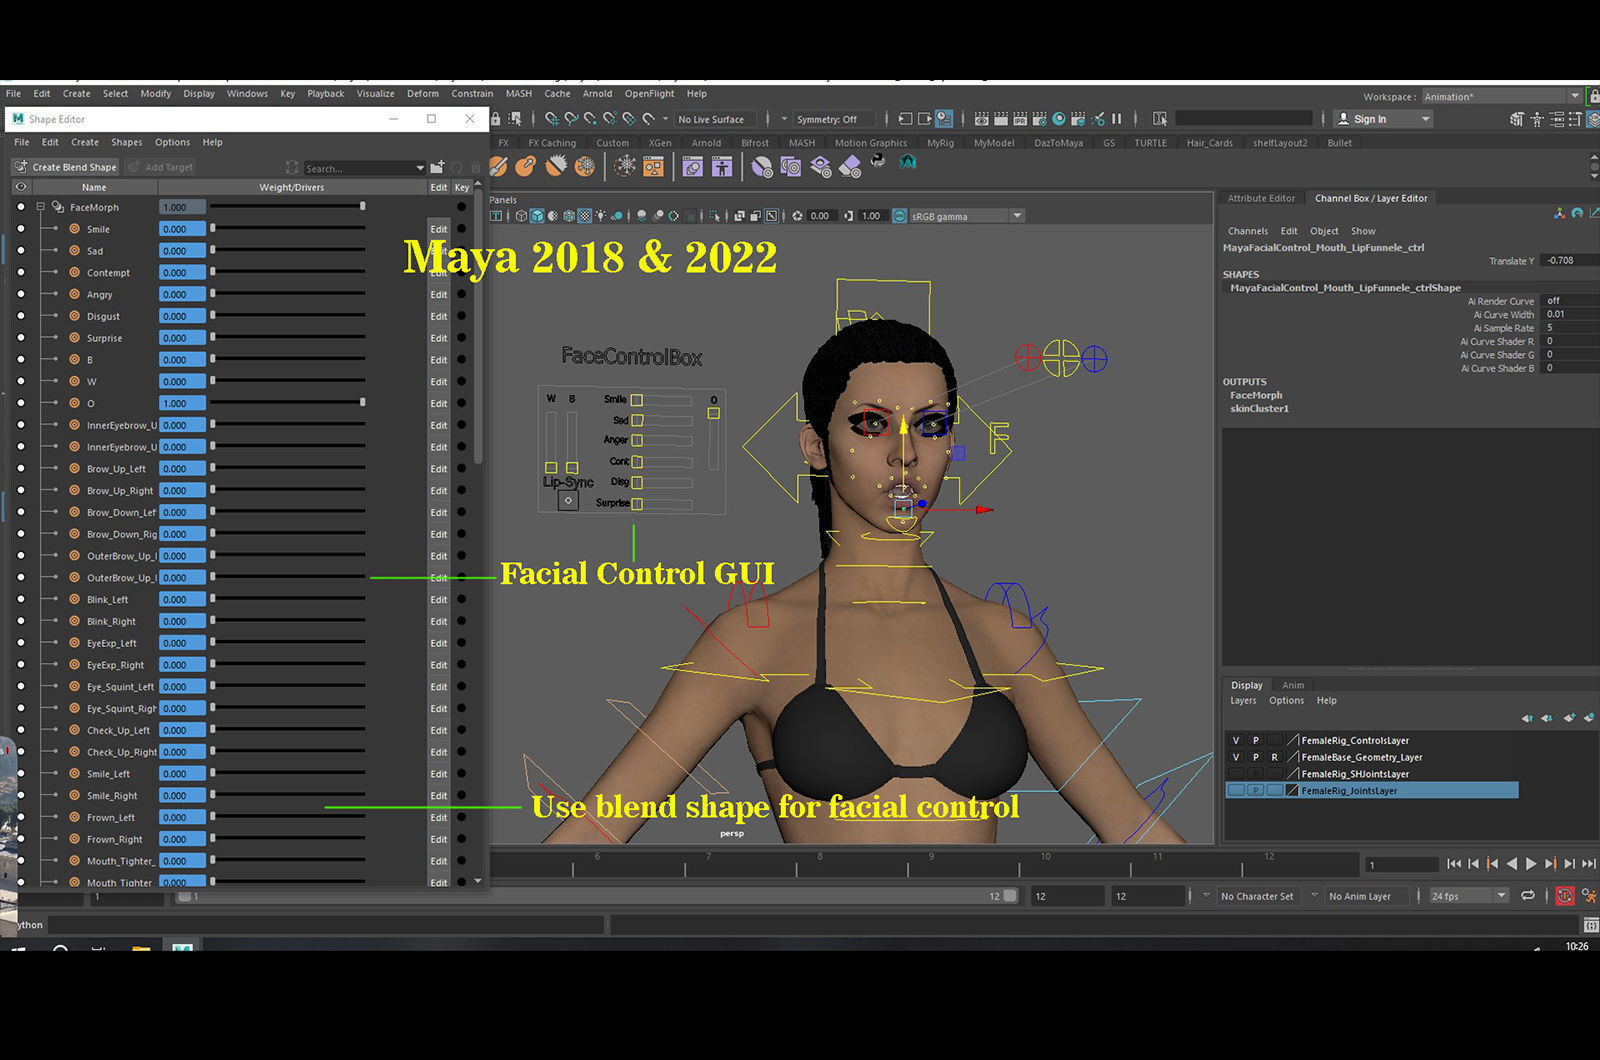The image size is (1600, 1060).
Task: Open the Windows menu in main menu bar
Action: (x=247, y=93)
